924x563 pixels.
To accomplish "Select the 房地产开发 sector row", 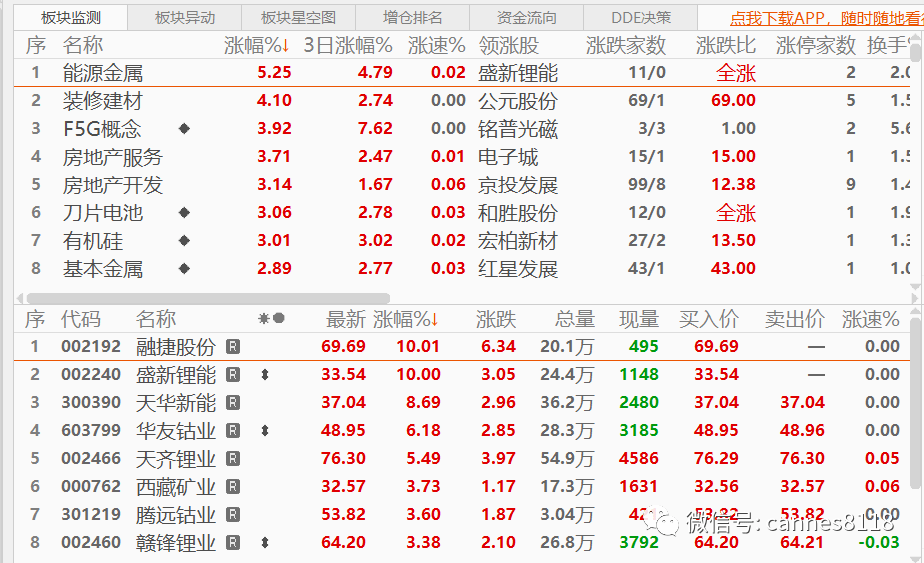I will click(462, 185).
